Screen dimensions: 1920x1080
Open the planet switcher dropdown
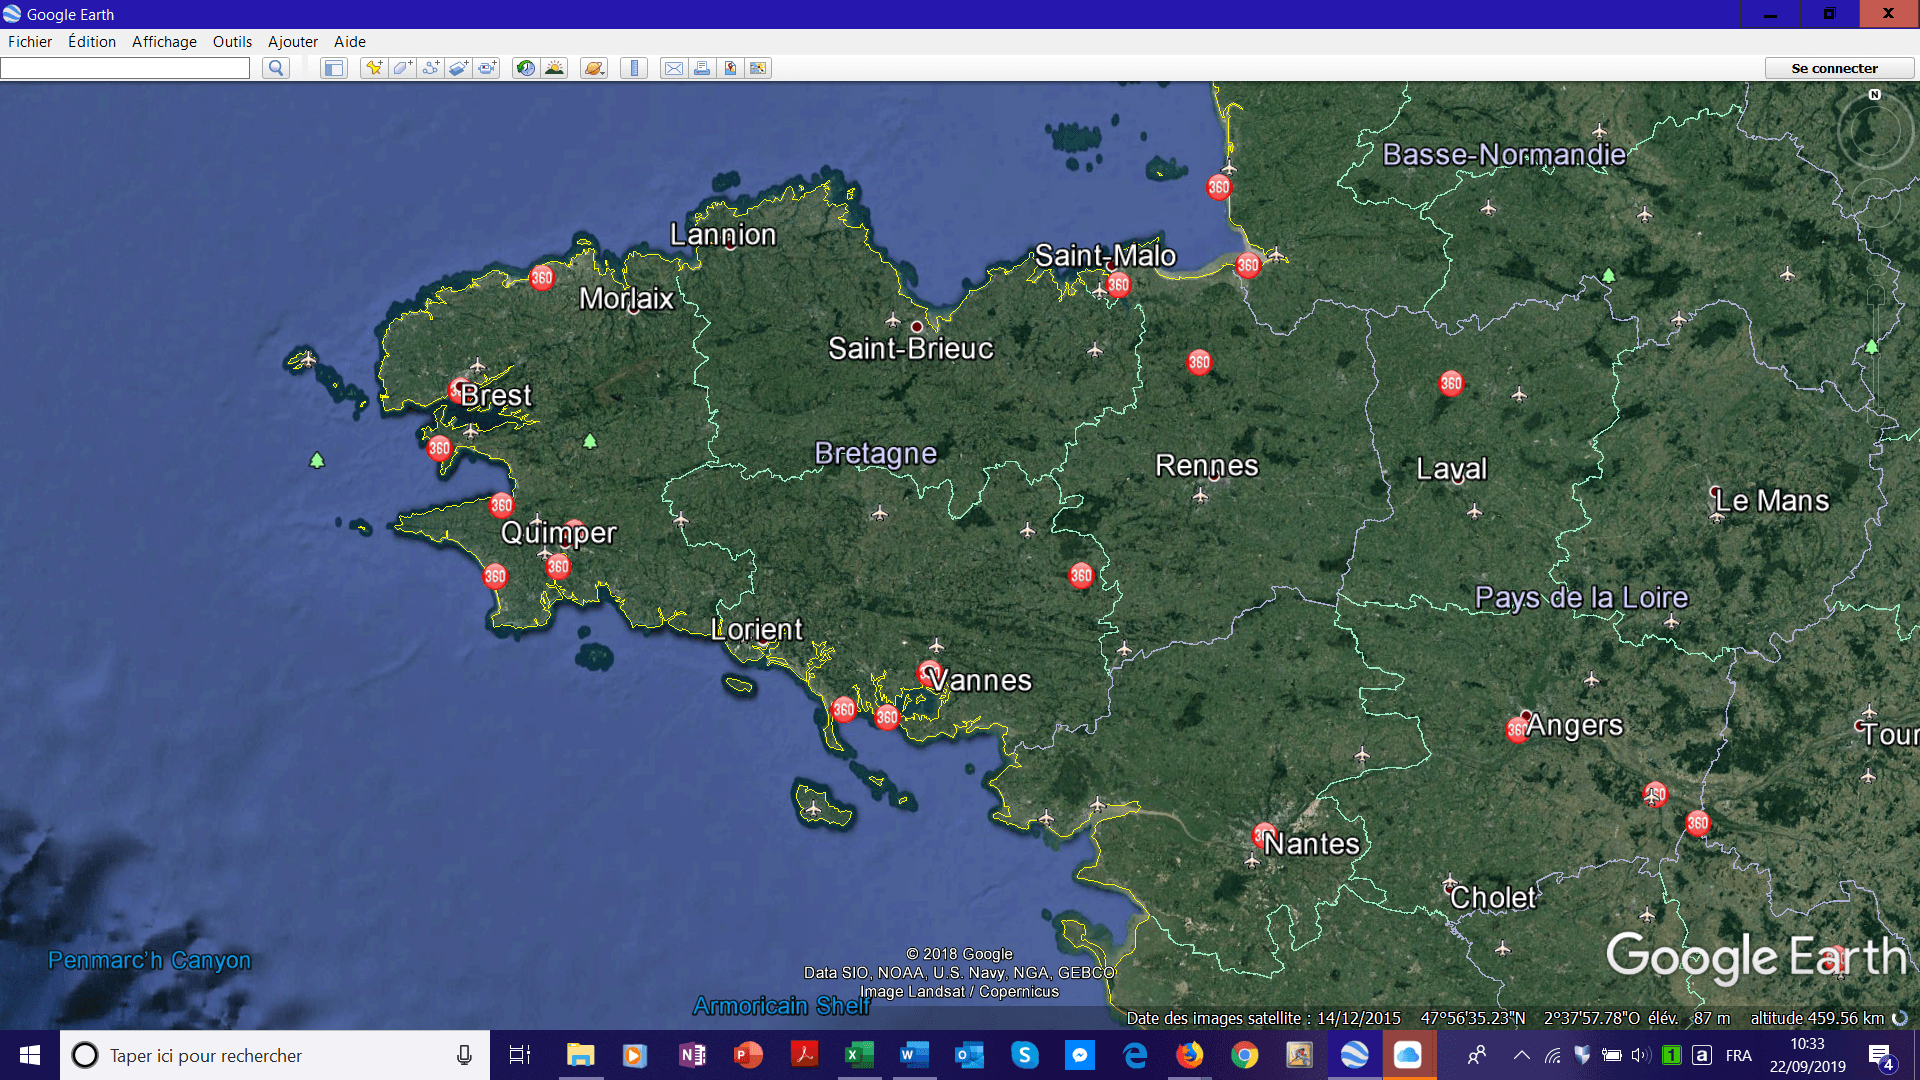click(x=592, y=68)
